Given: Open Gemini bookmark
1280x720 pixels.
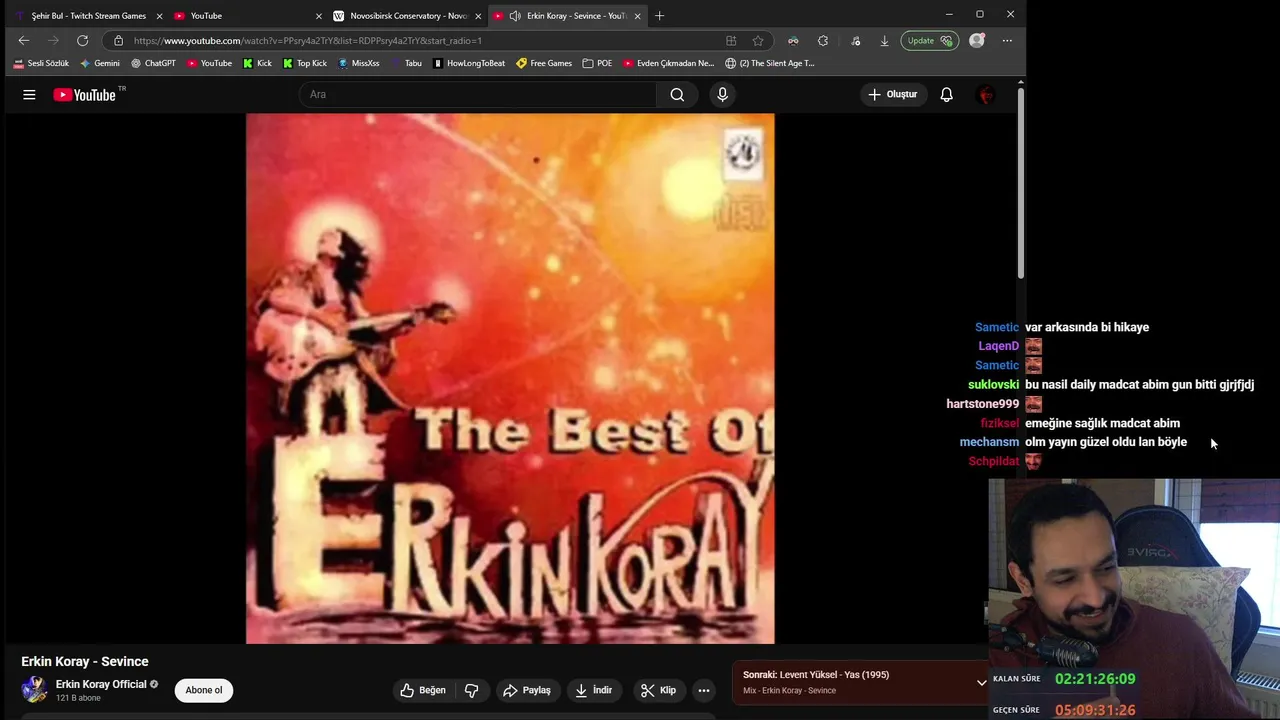Looking at the screenshot, I should click(100, 63).
